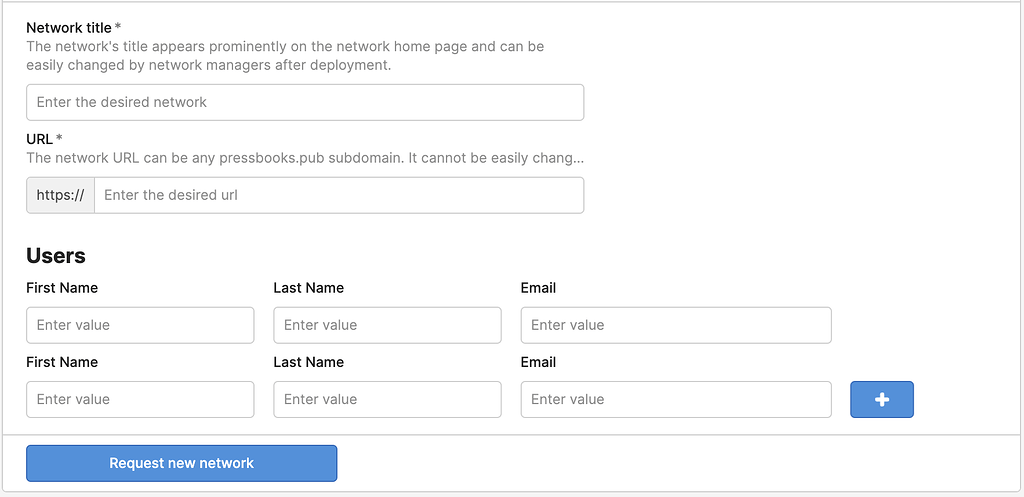The image size is (1024, 497).
Task: Click the truncated URL description text
Action: coord(304,158)
